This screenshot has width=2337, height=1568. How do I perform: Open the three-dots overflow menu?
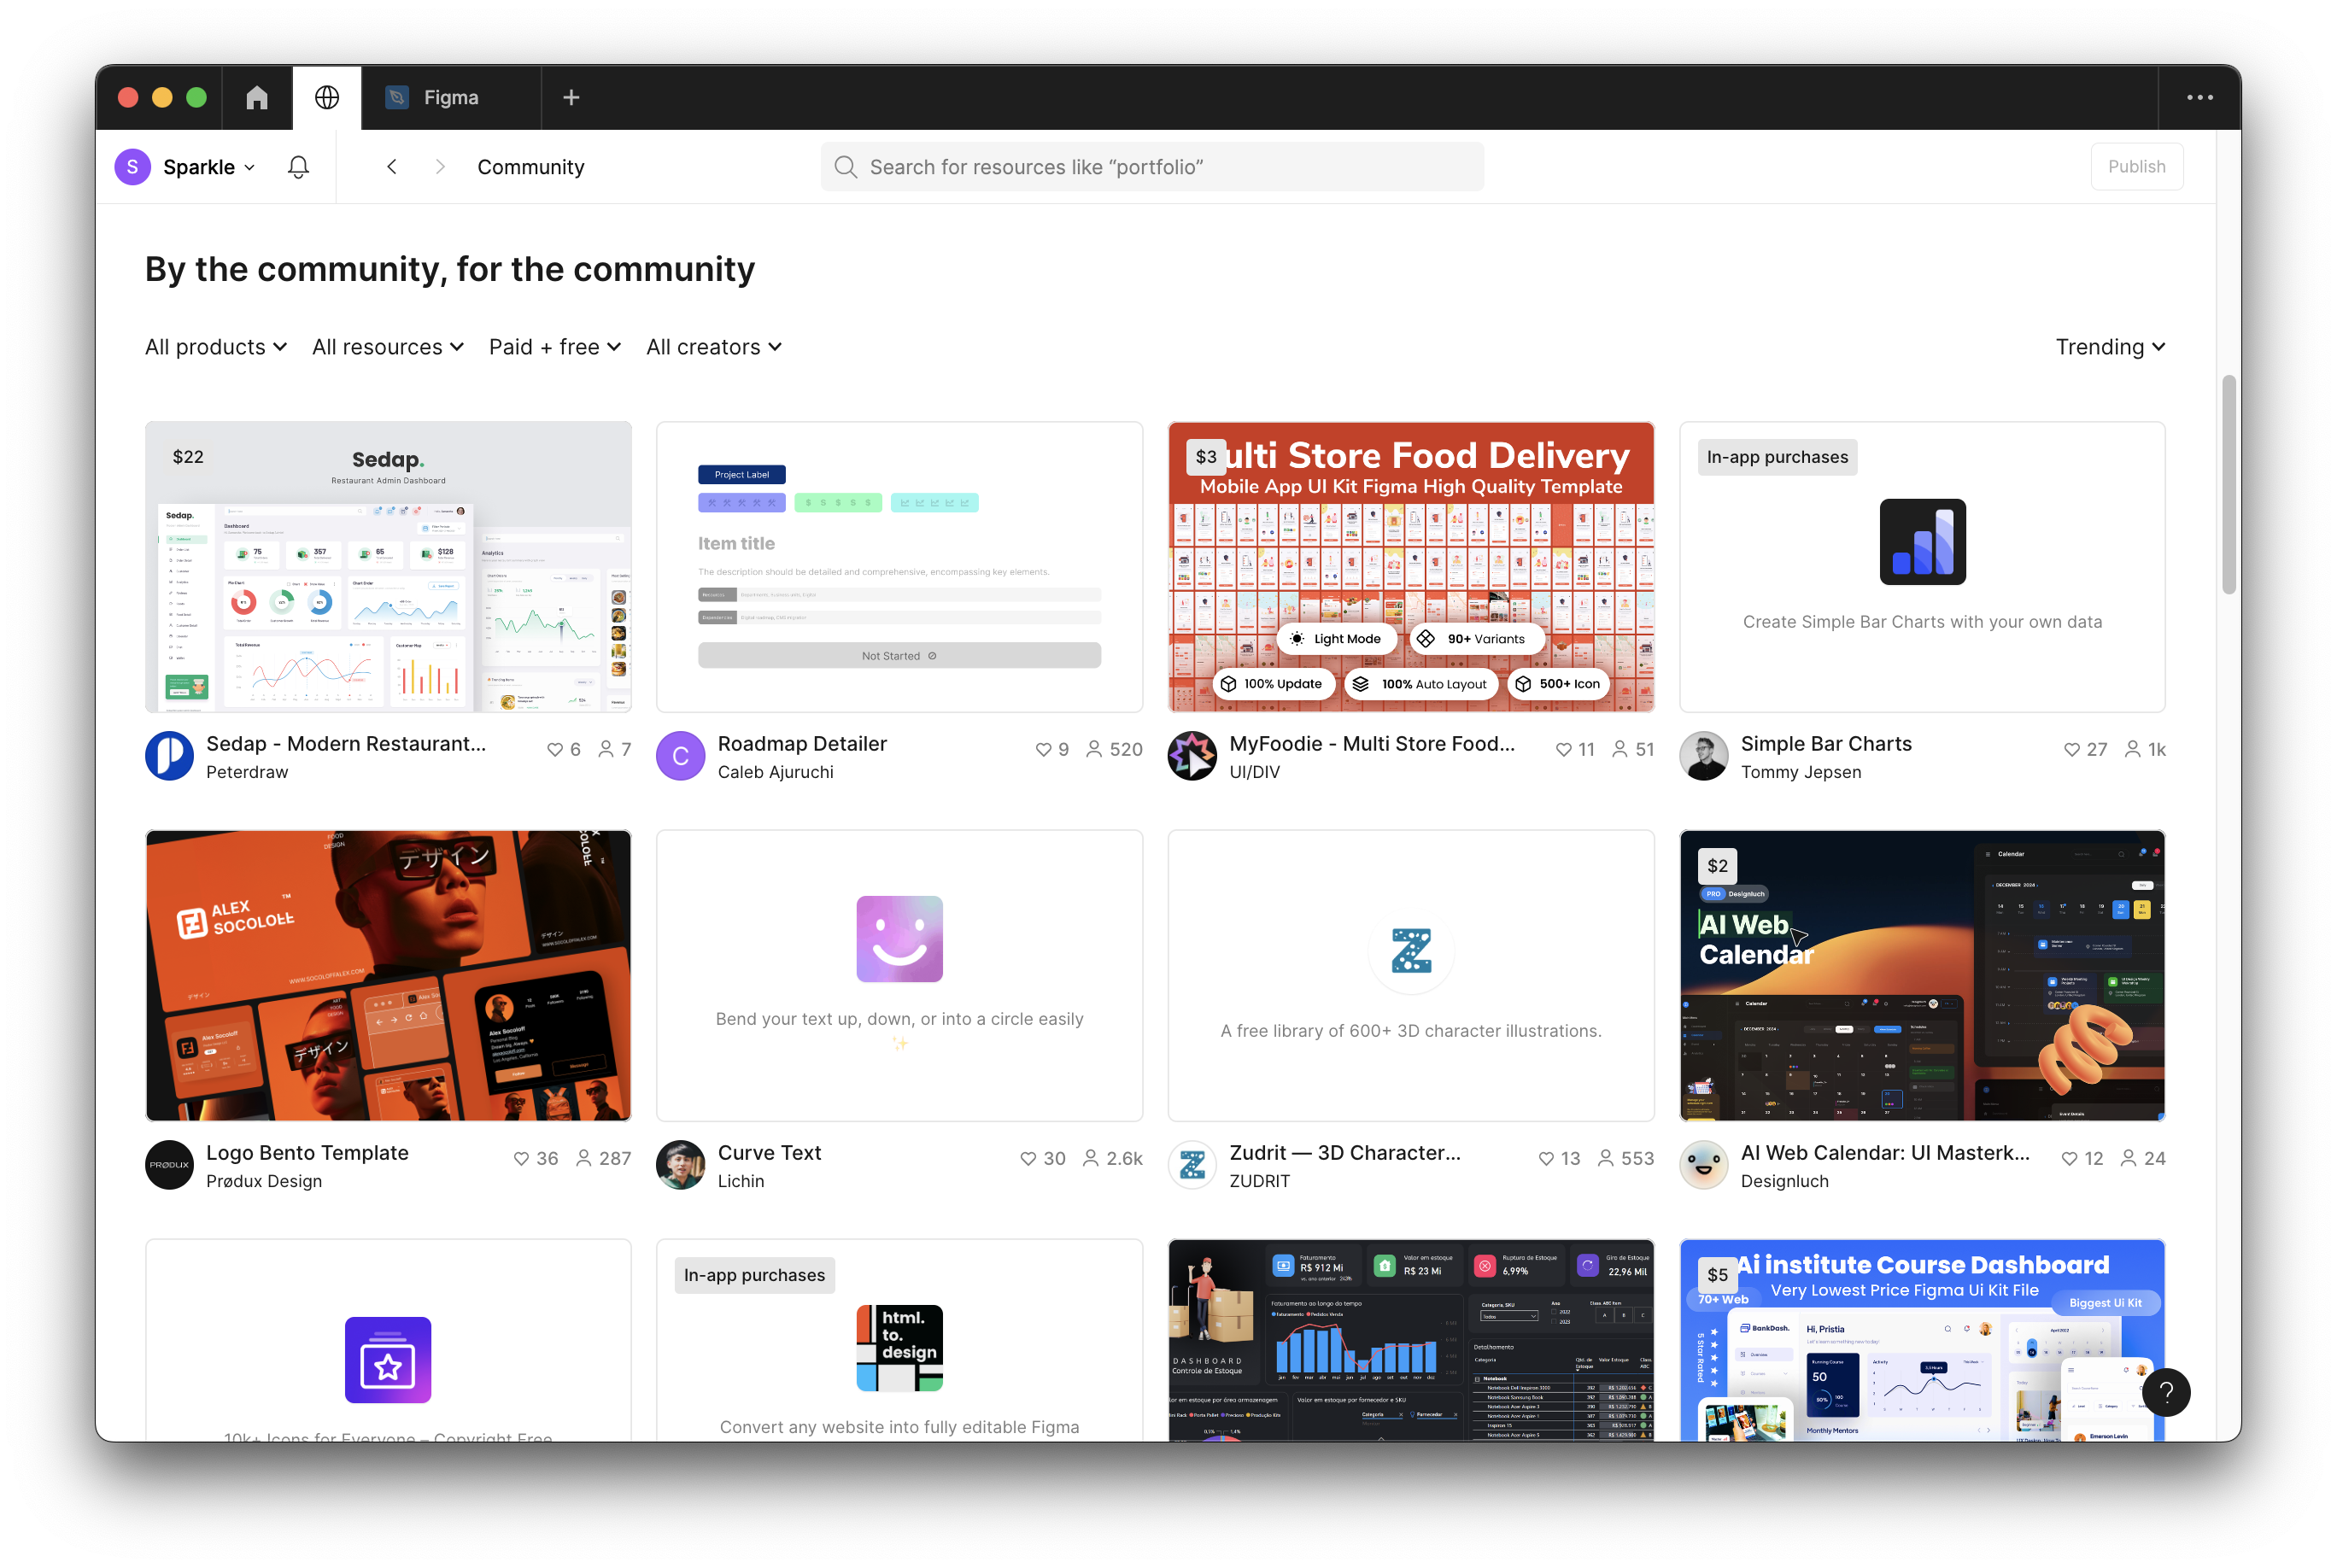2199,97
